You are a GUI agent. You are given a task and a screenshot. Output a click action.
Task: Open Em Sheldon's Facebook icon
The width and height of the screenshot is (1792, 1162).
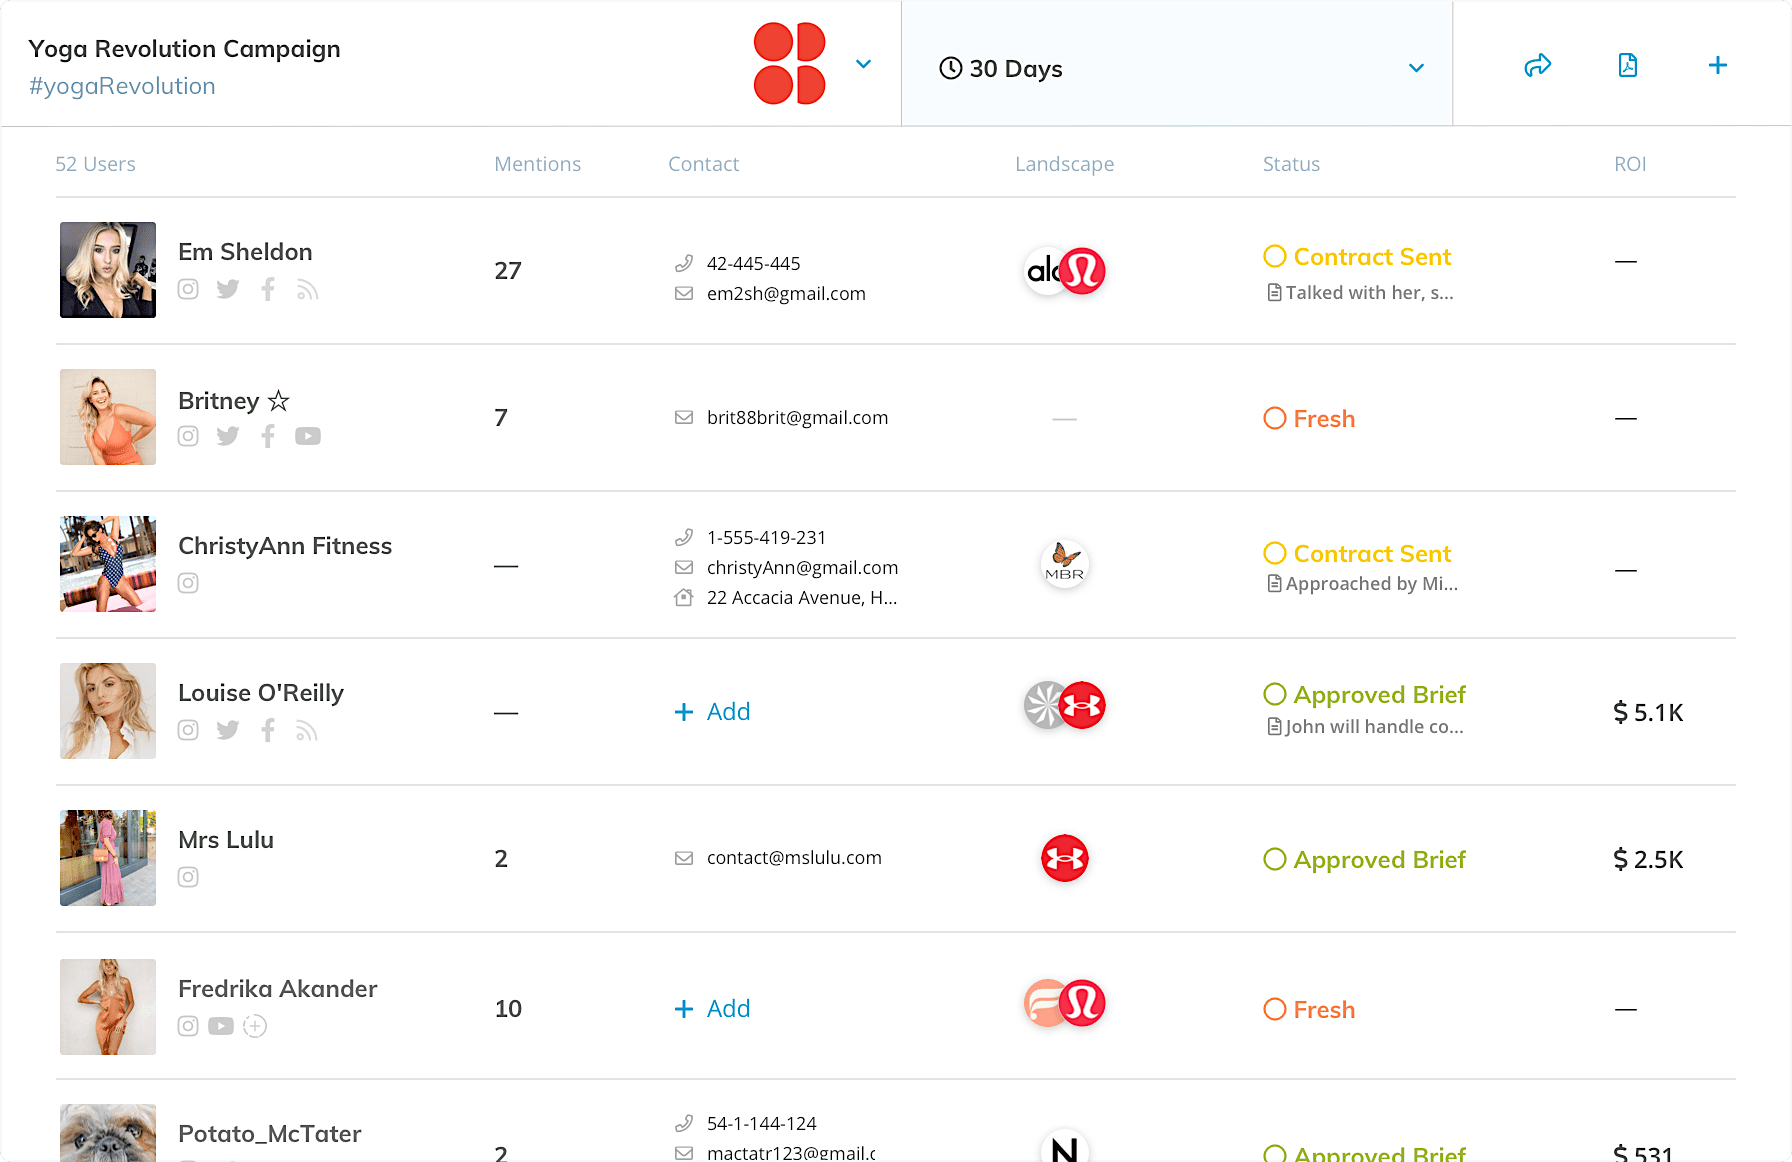tap(268, 289)
